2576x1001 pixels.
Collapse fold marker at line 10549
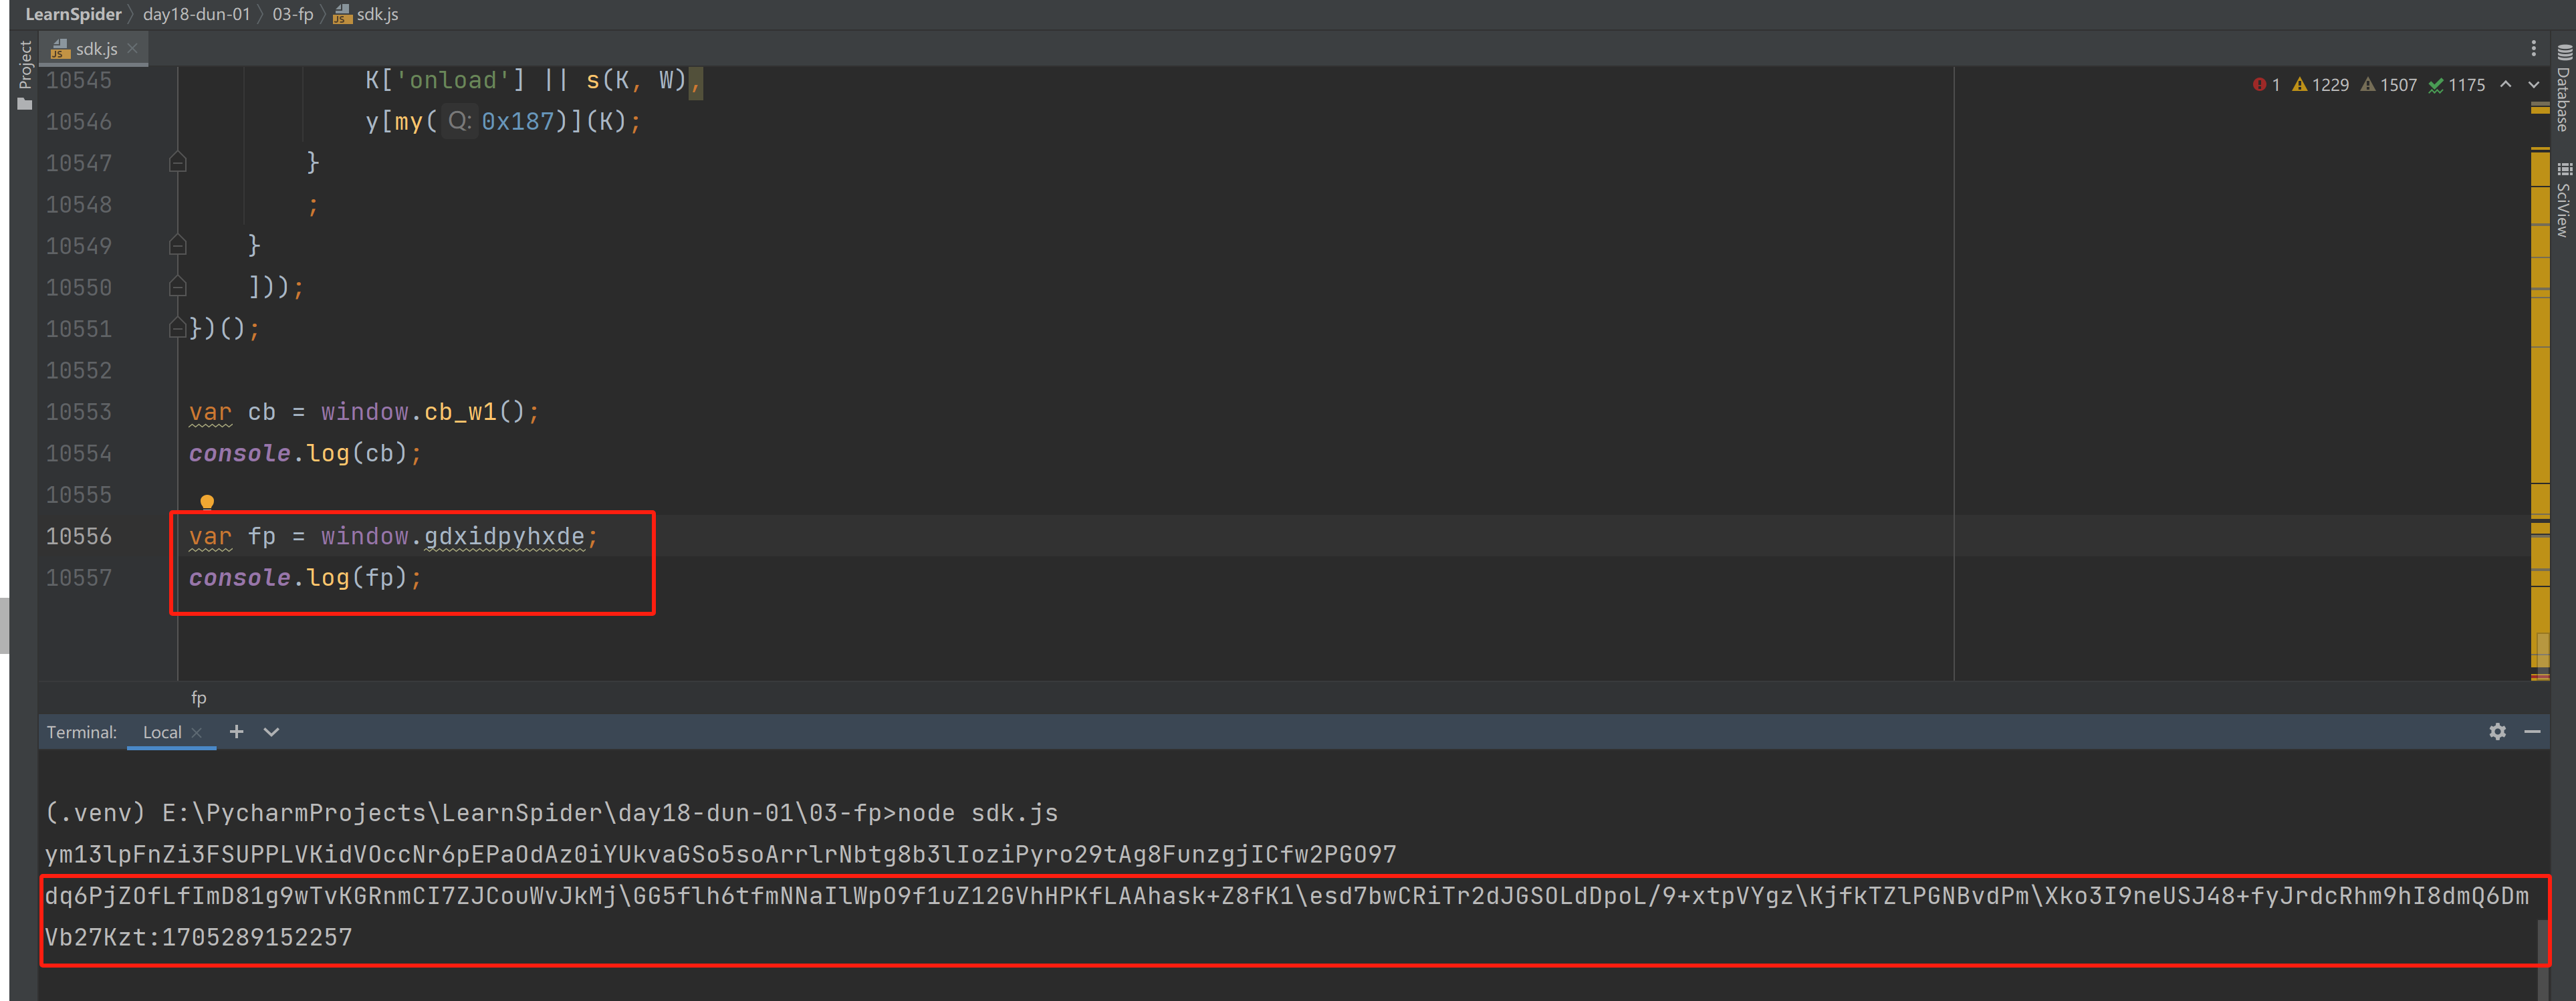coord(178,245)
